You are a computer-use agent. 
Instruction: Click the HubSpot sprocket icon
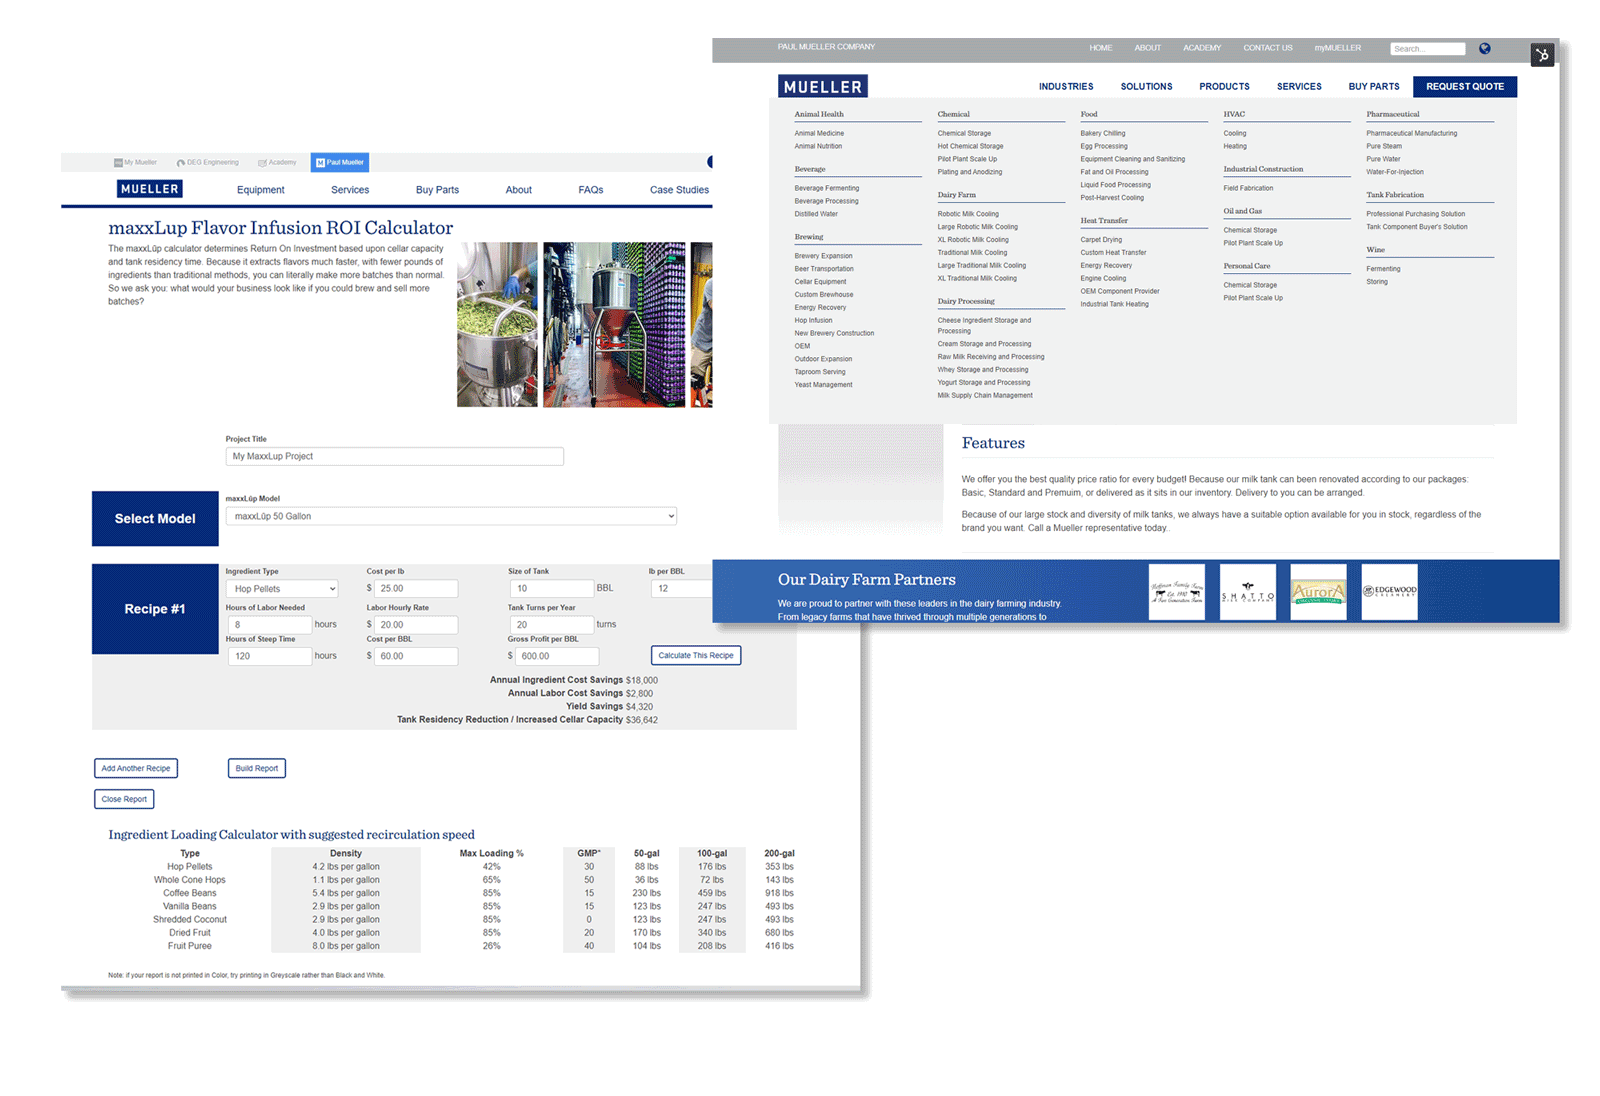tap(1543, 55)
